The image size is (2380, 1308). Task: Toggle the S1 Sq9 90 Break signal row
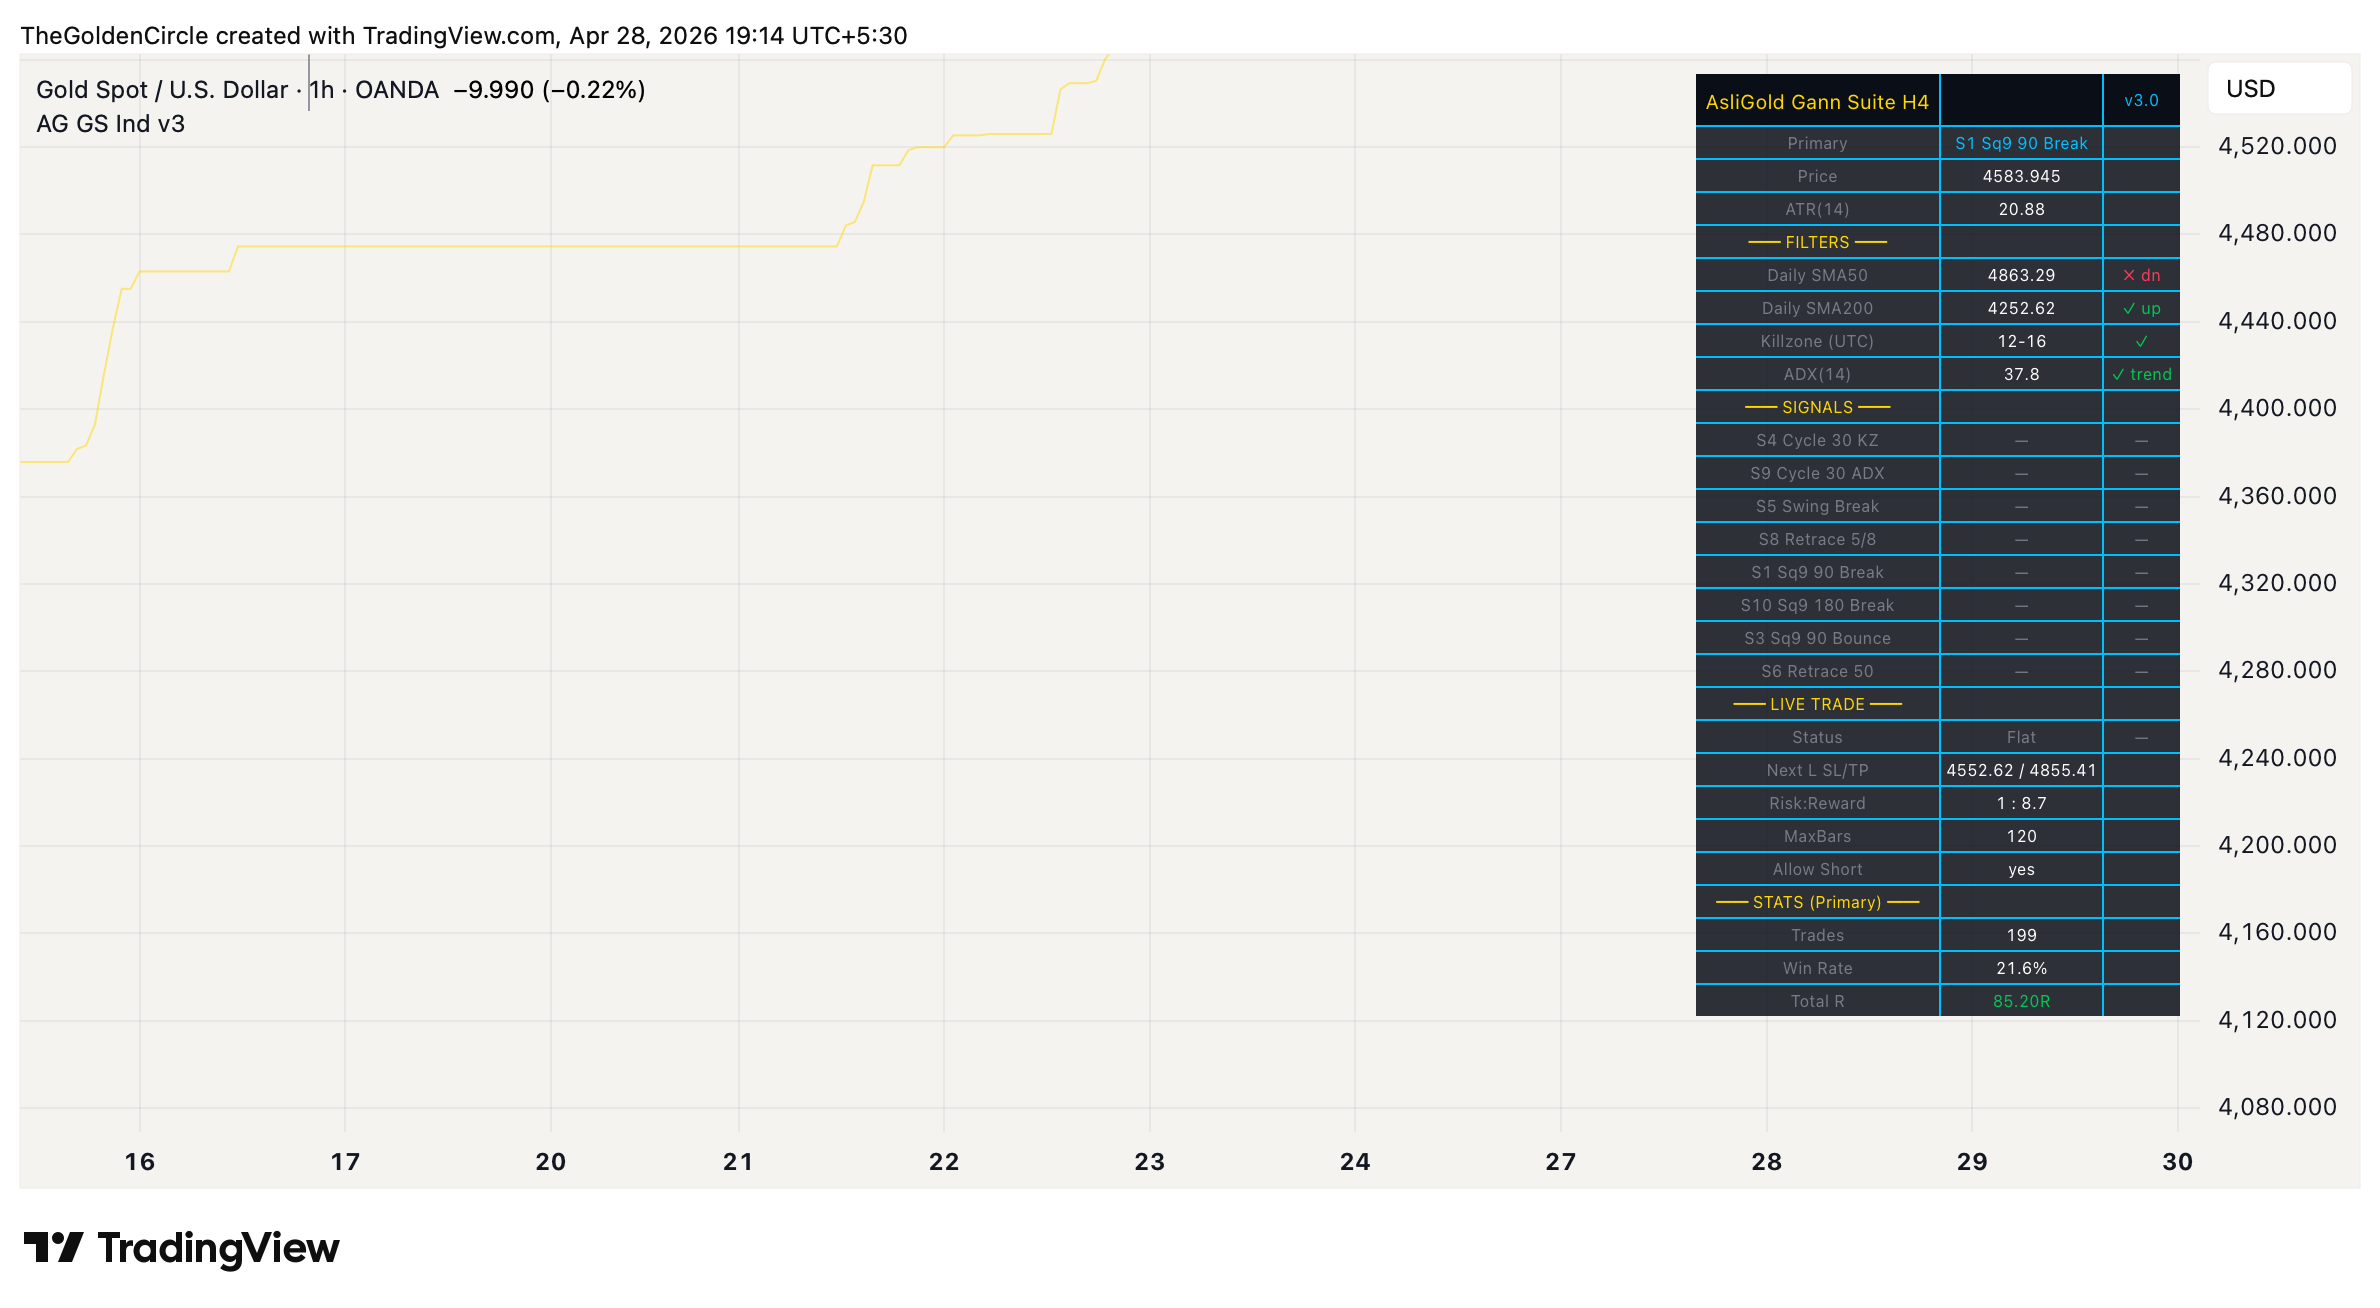[x=1817, y=572]
